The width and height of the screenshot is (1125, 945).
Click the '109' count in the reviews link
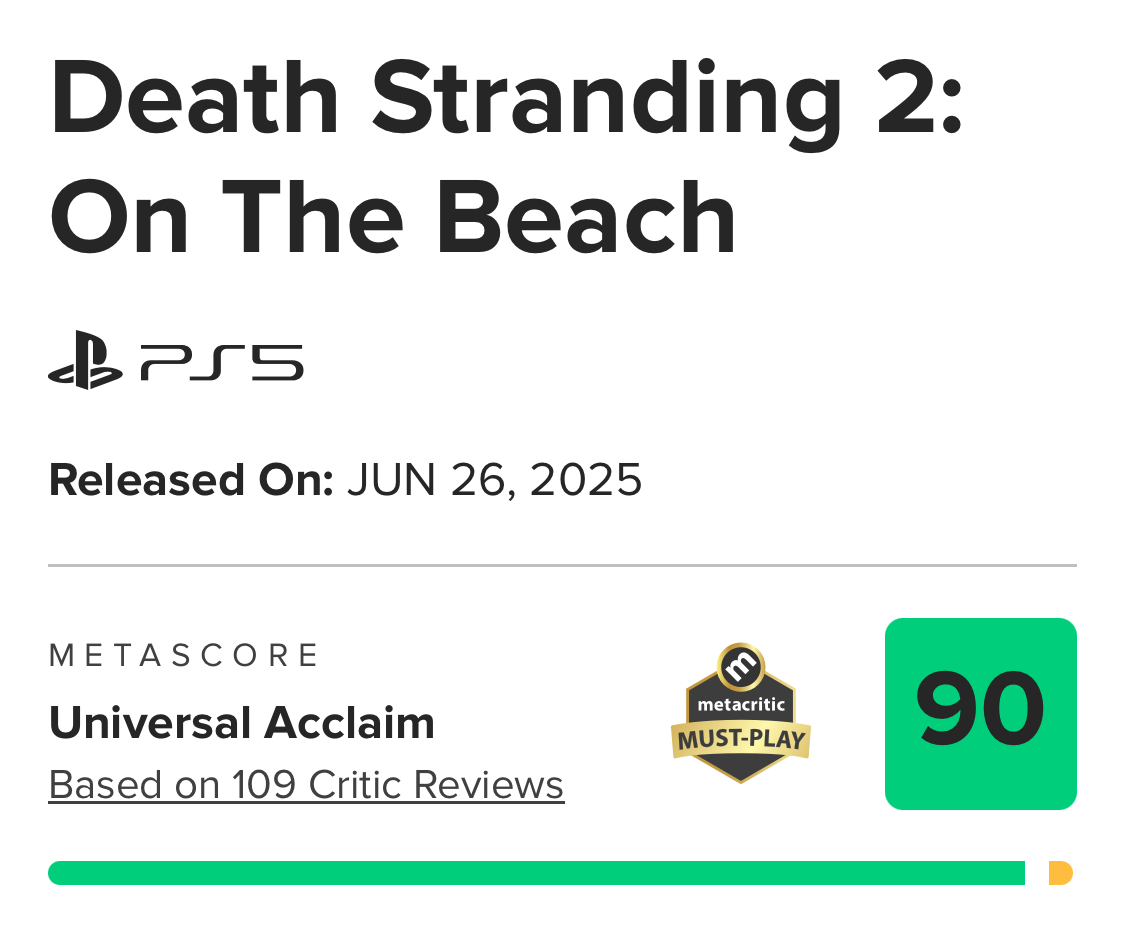[264, 785]
